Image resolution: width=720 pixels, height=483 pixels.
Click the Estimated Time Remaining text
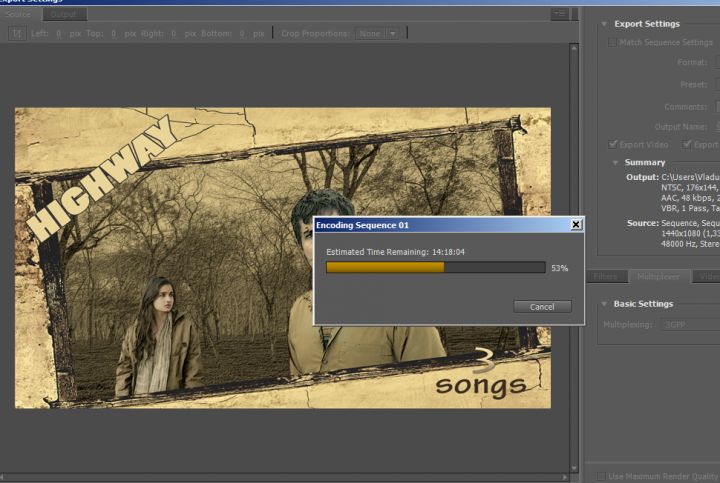click(395, 252)
